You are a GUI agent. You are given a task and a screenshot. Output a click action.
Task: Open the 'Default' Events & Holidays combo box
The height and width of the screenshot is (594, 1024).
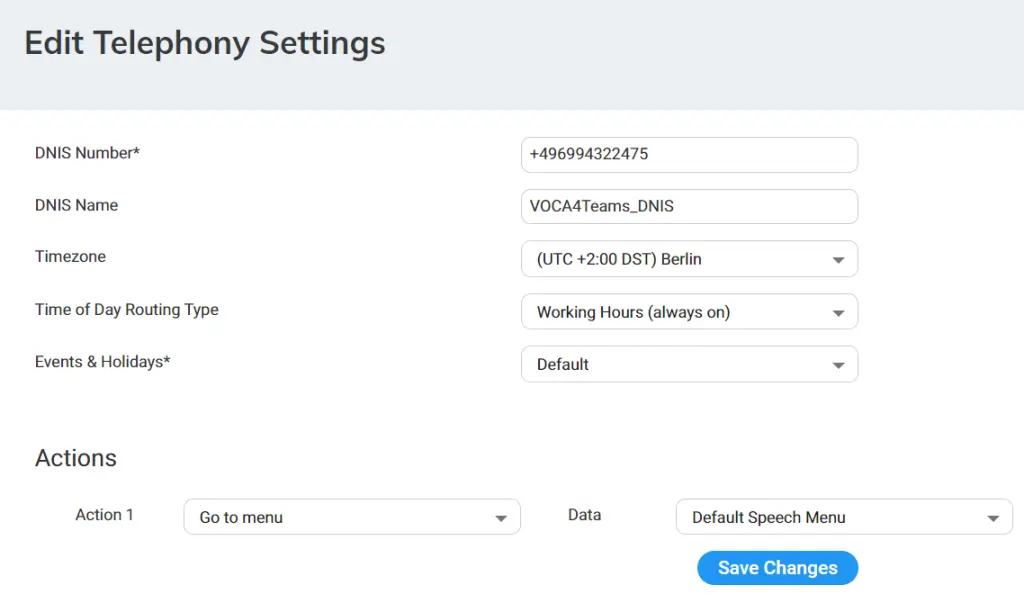(689, 364)
